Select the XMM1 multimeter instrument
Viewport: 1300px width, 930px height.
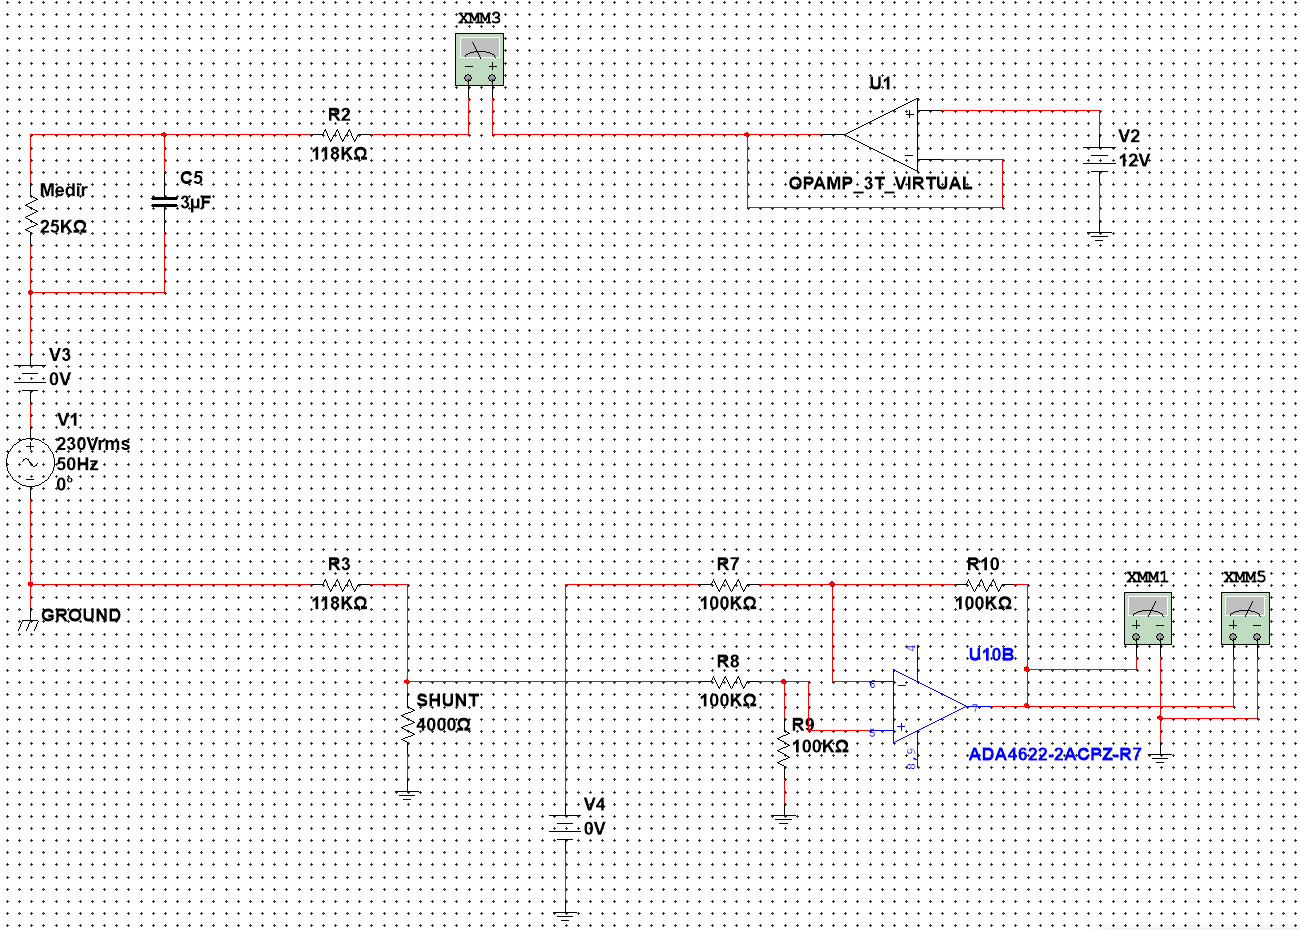click(x=1148, y=617)
